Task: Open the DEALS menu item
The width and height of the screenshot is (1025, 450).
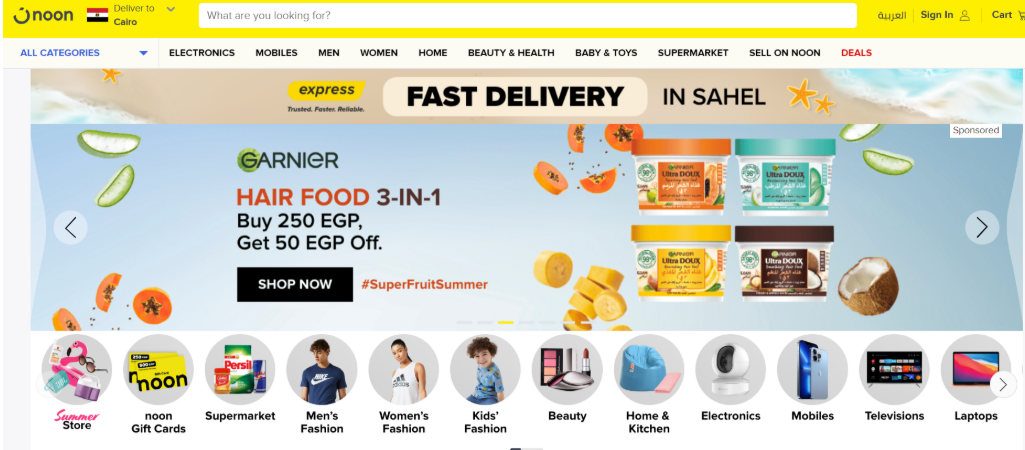Action: (856, 53)
